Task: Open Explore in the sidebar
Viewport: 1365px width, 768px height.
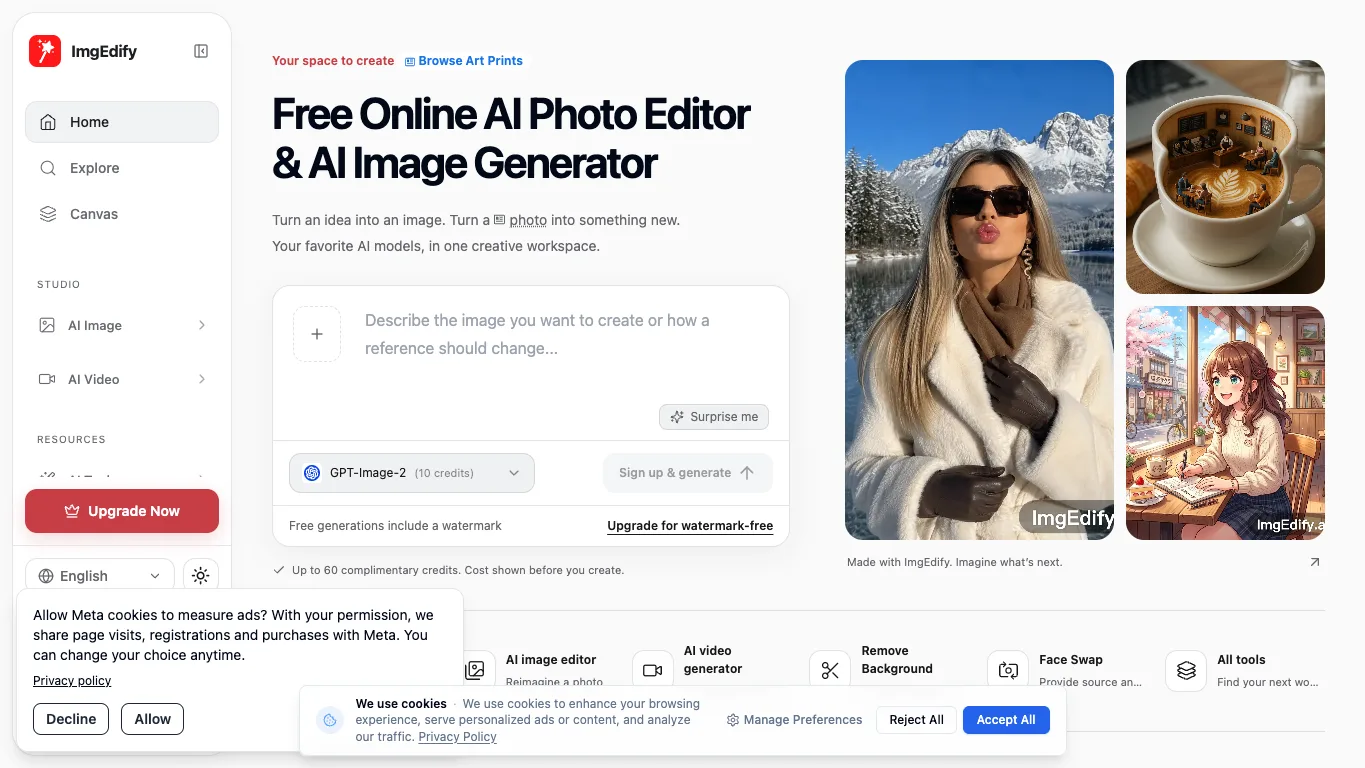Action: pos(122,168)
